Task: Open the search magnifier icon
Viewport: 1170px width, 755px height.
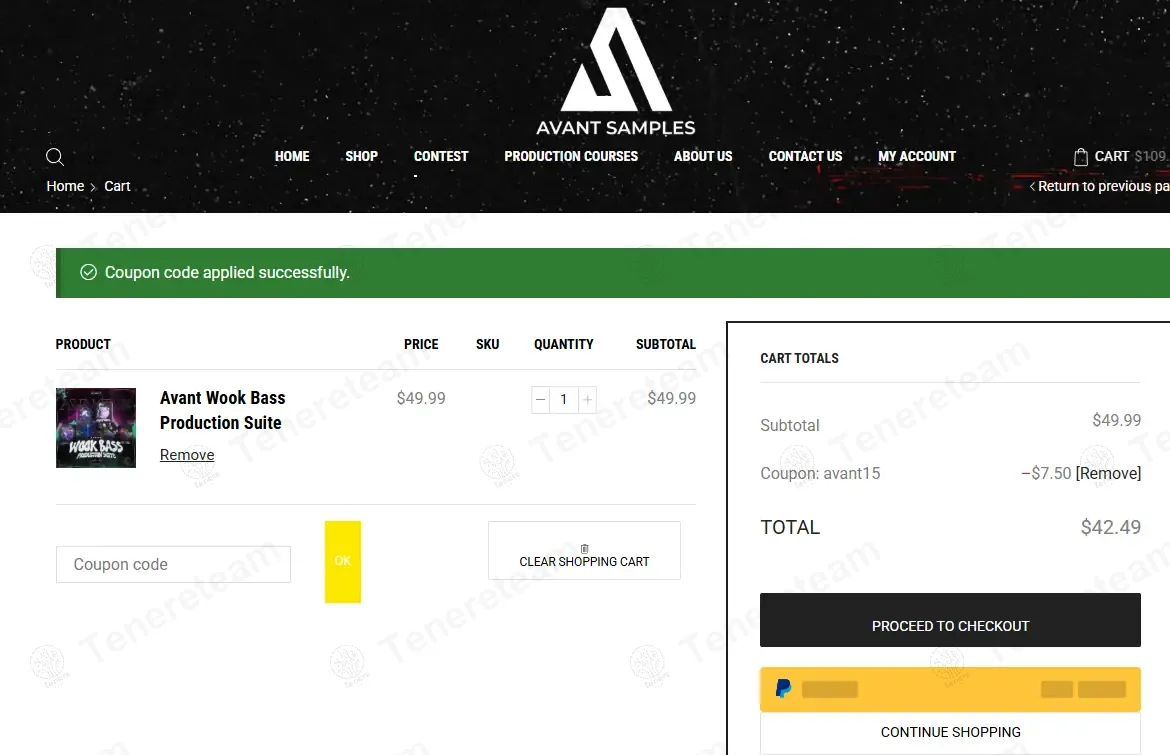Action: click(x=54, y=157)
